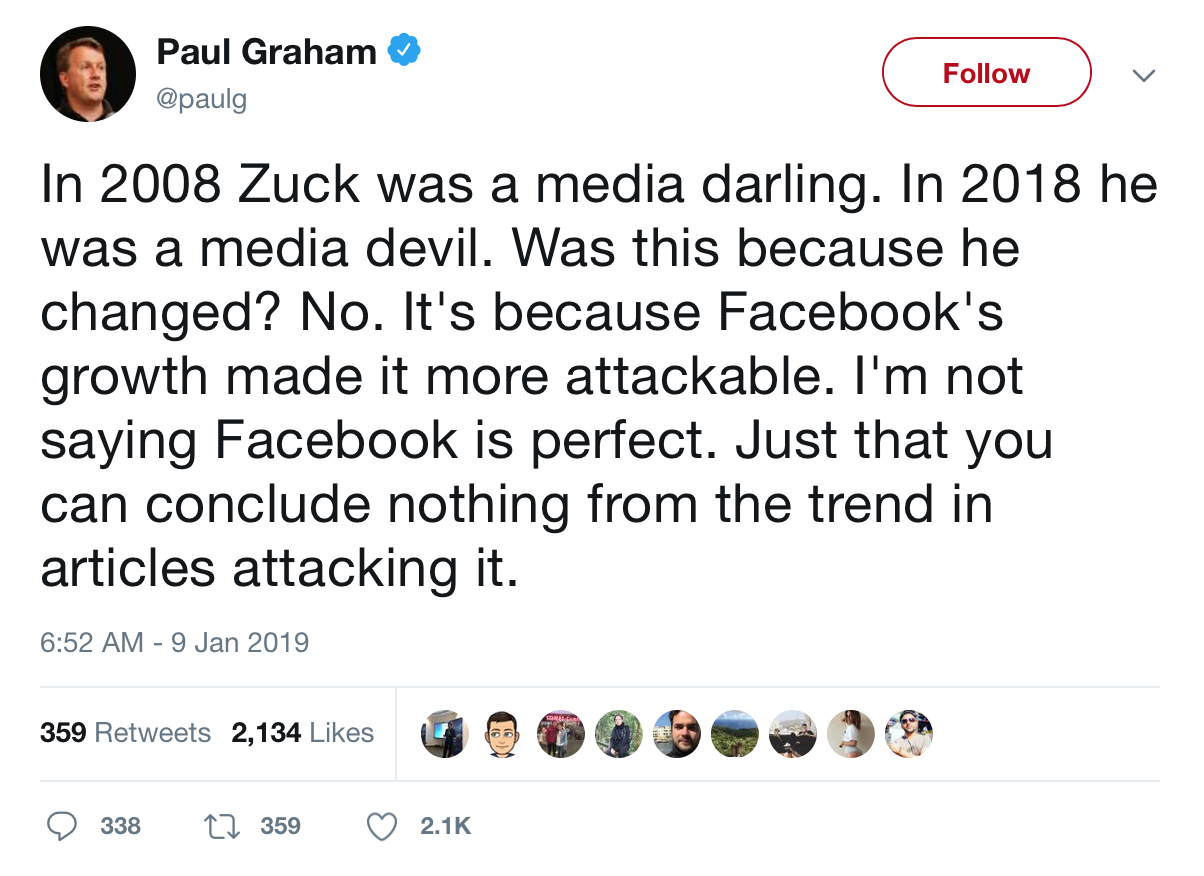Click the blue verified badge
The width and height of the screenshot is (1204, 876).
pyautogui.click(x=403, y=50)
